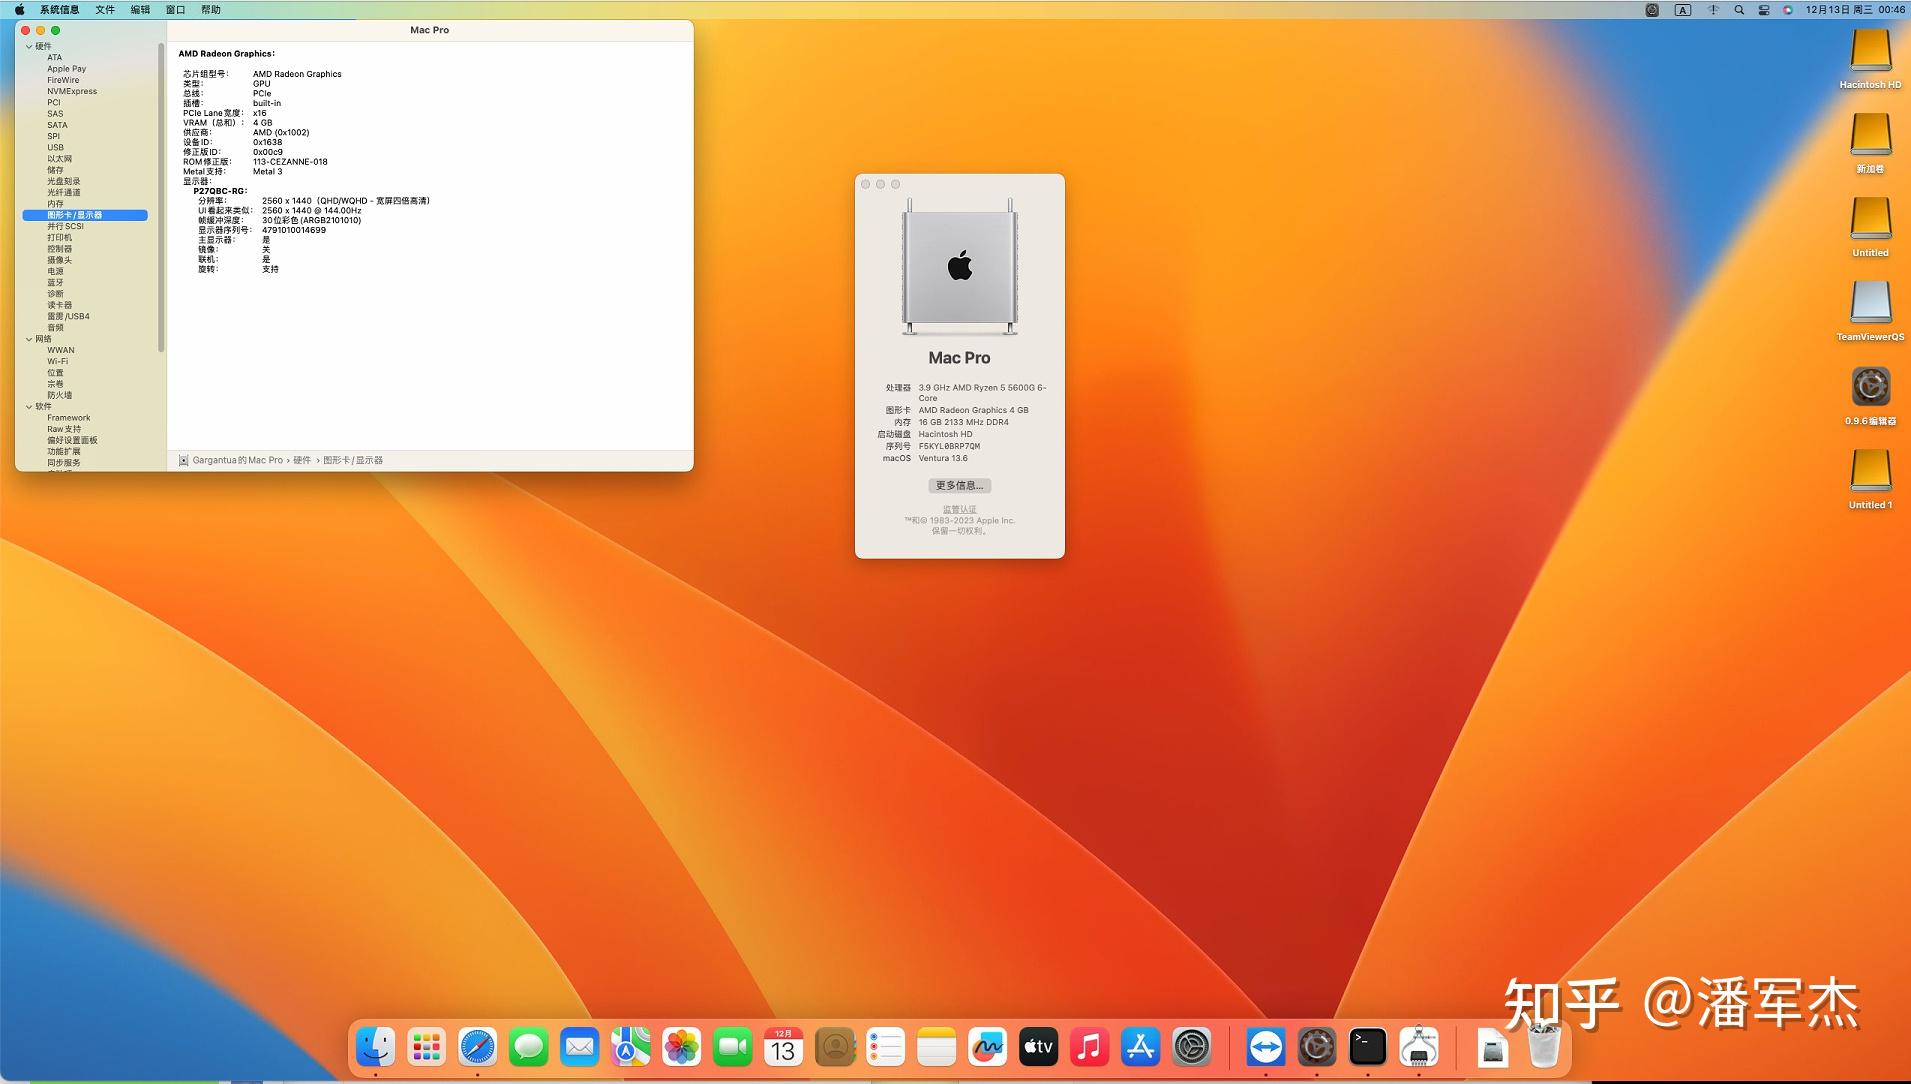Activate Siri from the menu bar

coord(1788,10)
